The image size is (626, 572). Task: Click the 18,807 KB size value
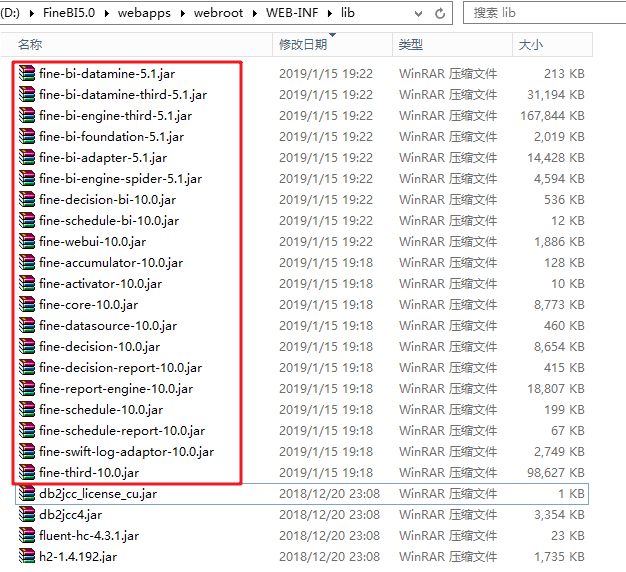(555, 389)
